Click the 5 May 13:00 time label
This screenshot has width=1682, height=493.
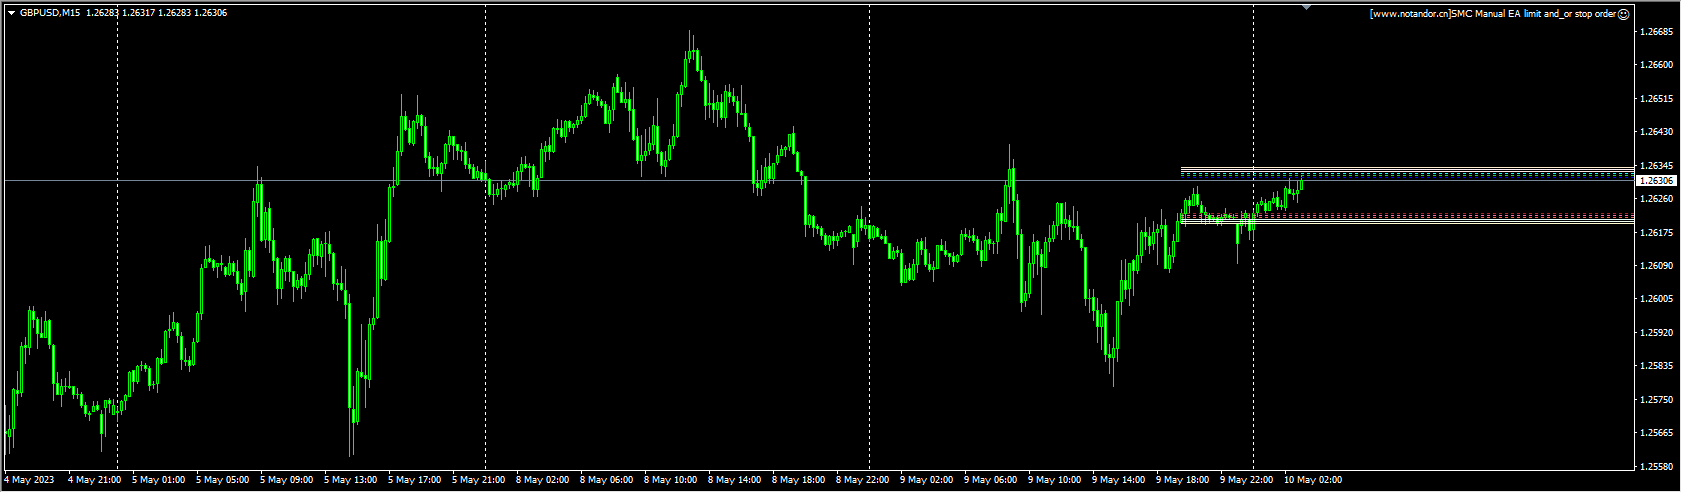click(x=350, y=481)
